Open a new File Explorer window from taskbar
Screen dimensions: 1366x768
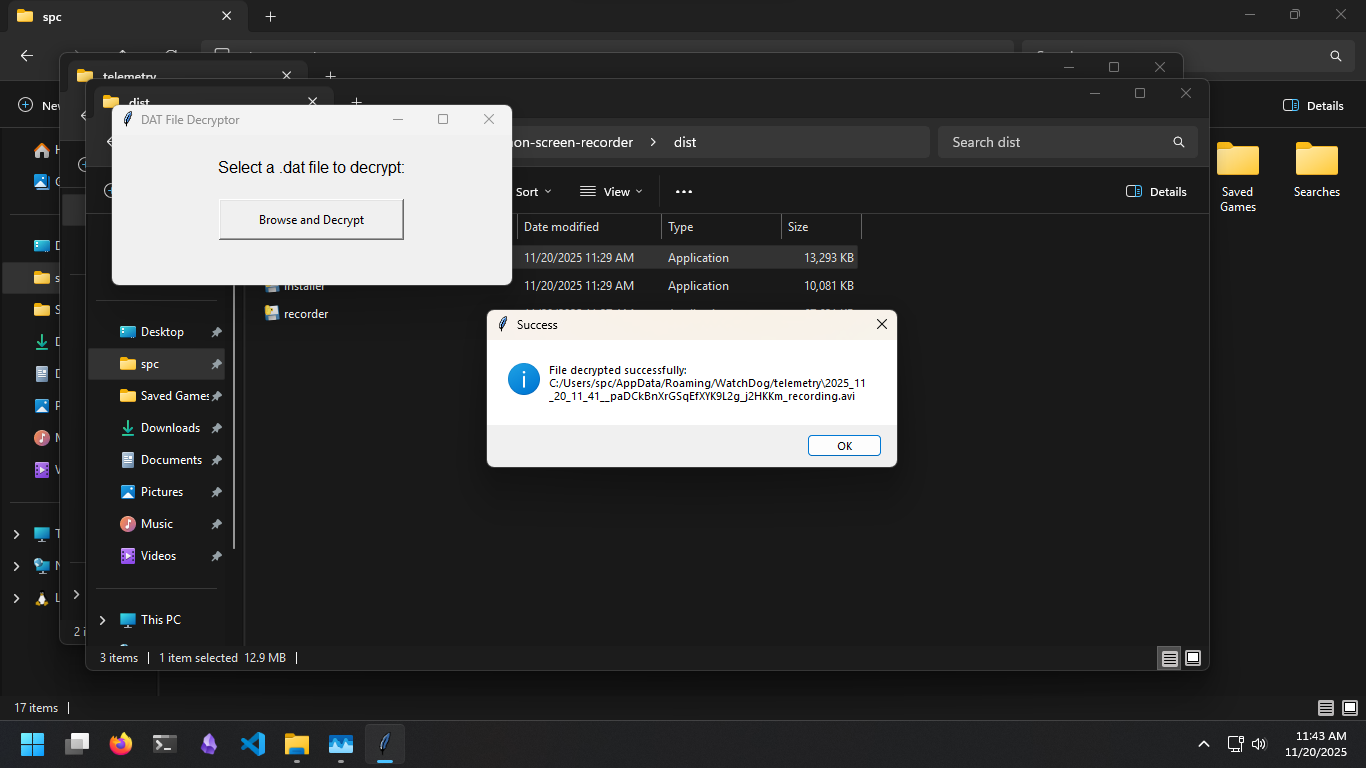tap(296, 744)
